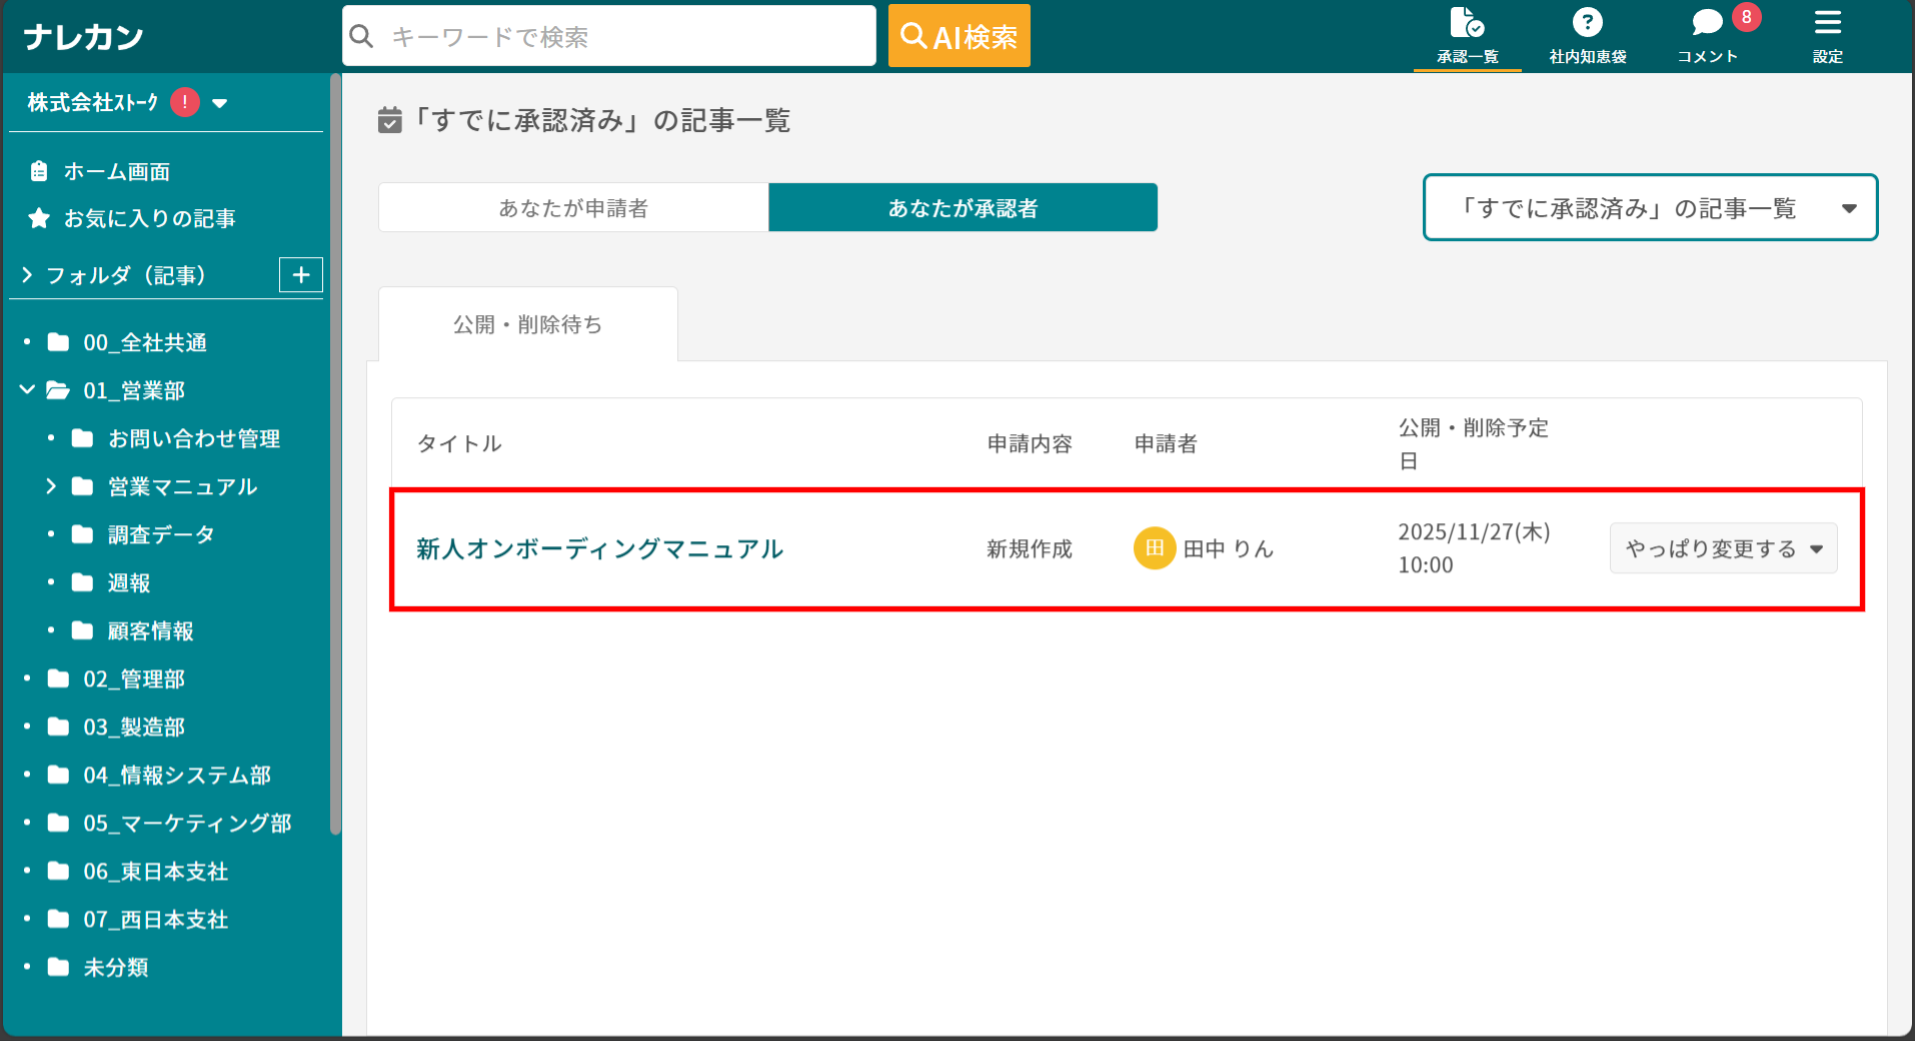Screen dimensions: 1915x1041
Task: Go to ホーム画面 via the home icon
Action: pos(38,170)
